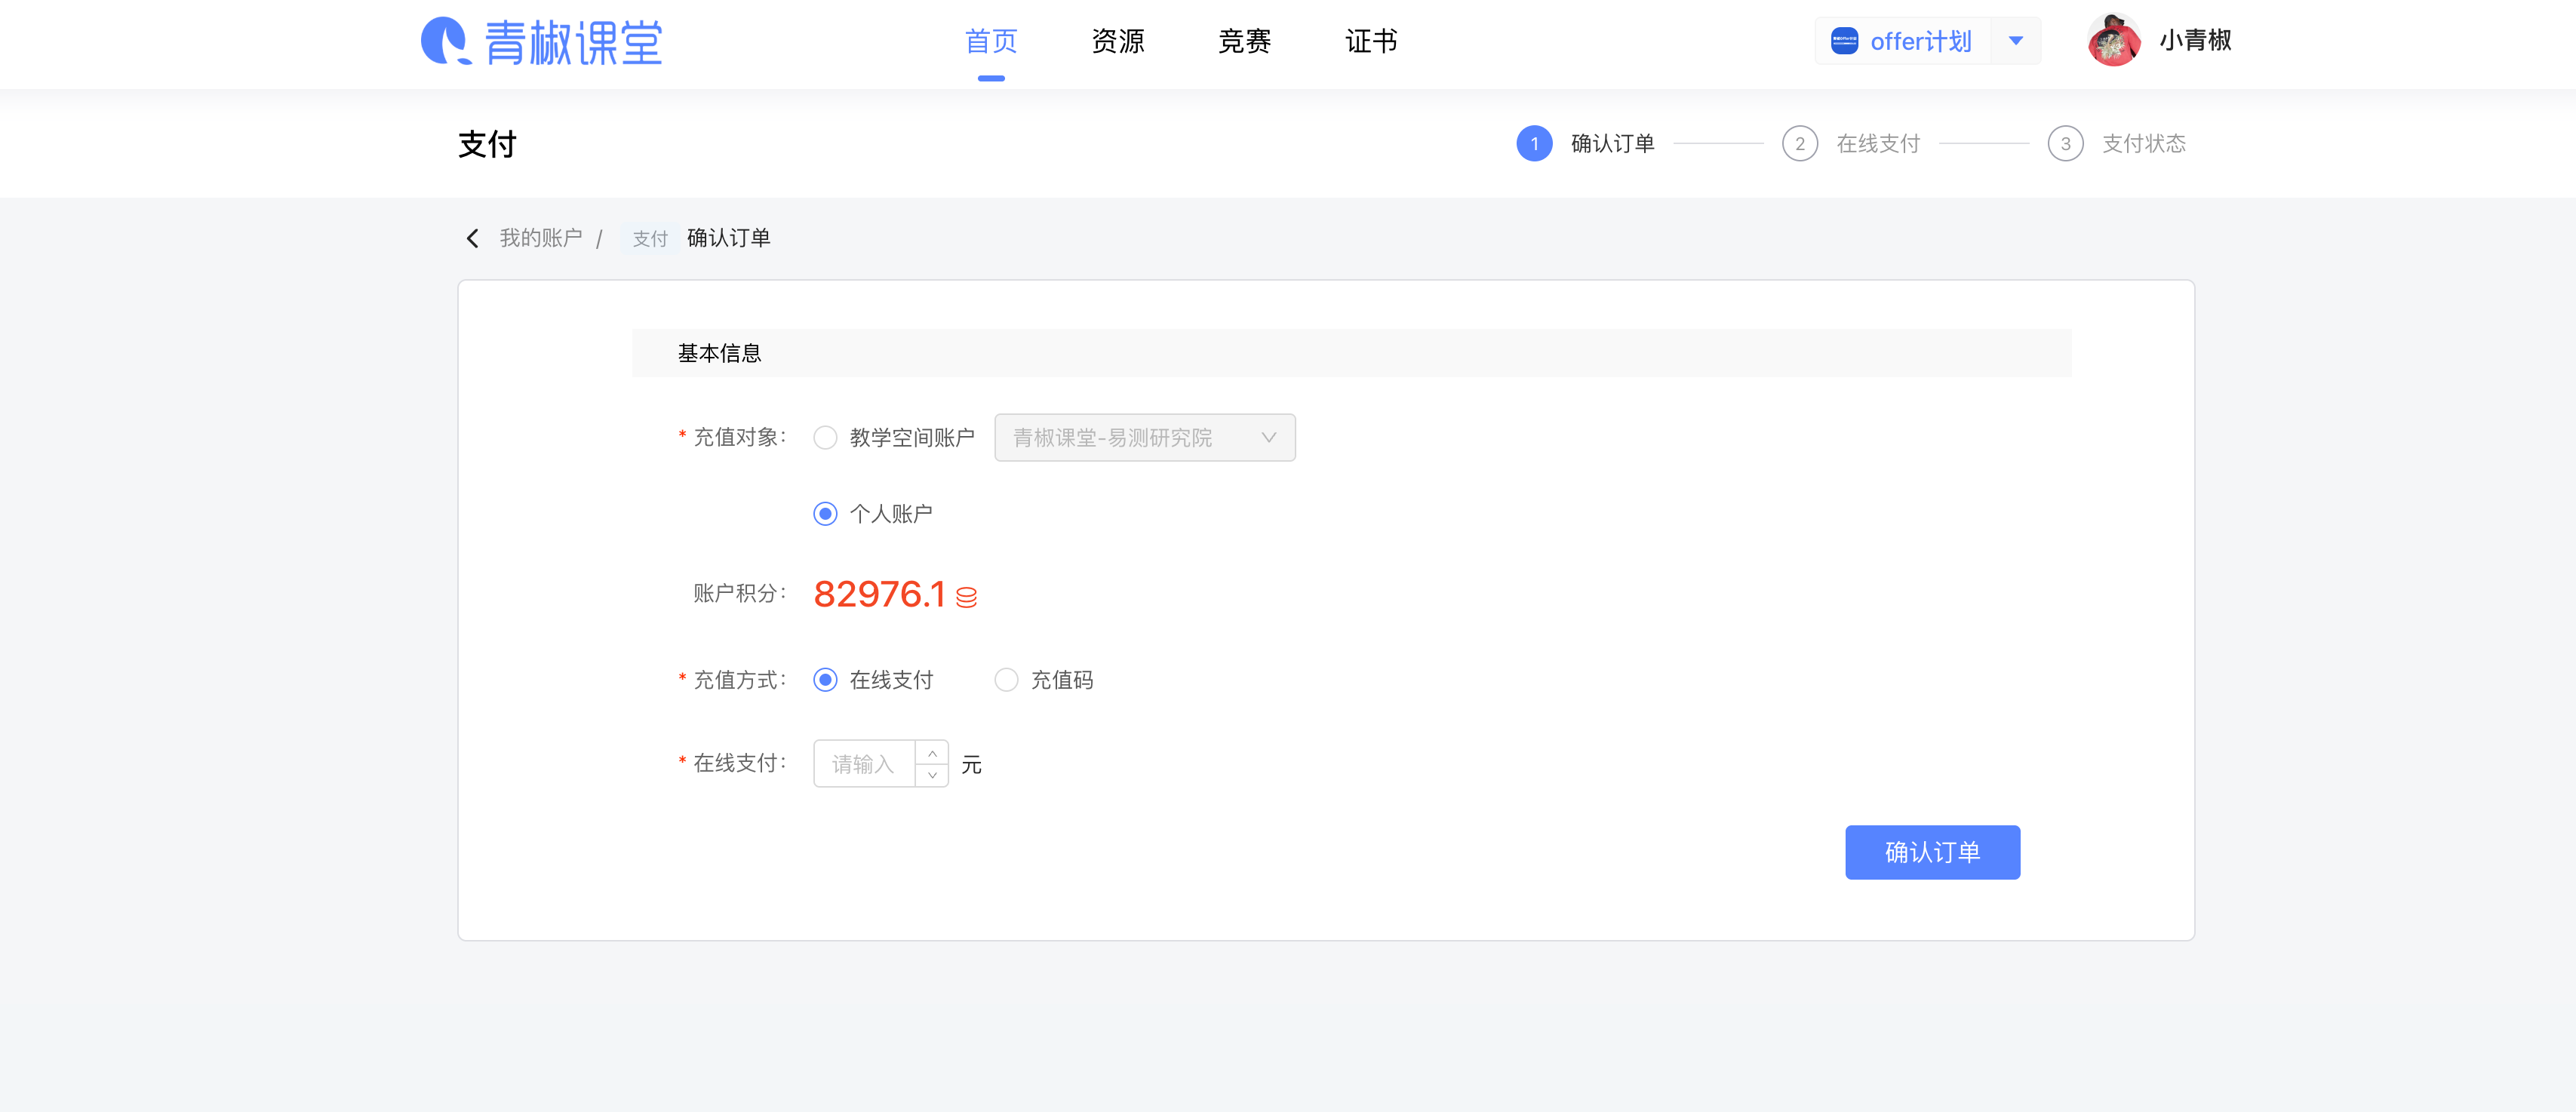Select the 个人账户 radio option

point(825,514)
